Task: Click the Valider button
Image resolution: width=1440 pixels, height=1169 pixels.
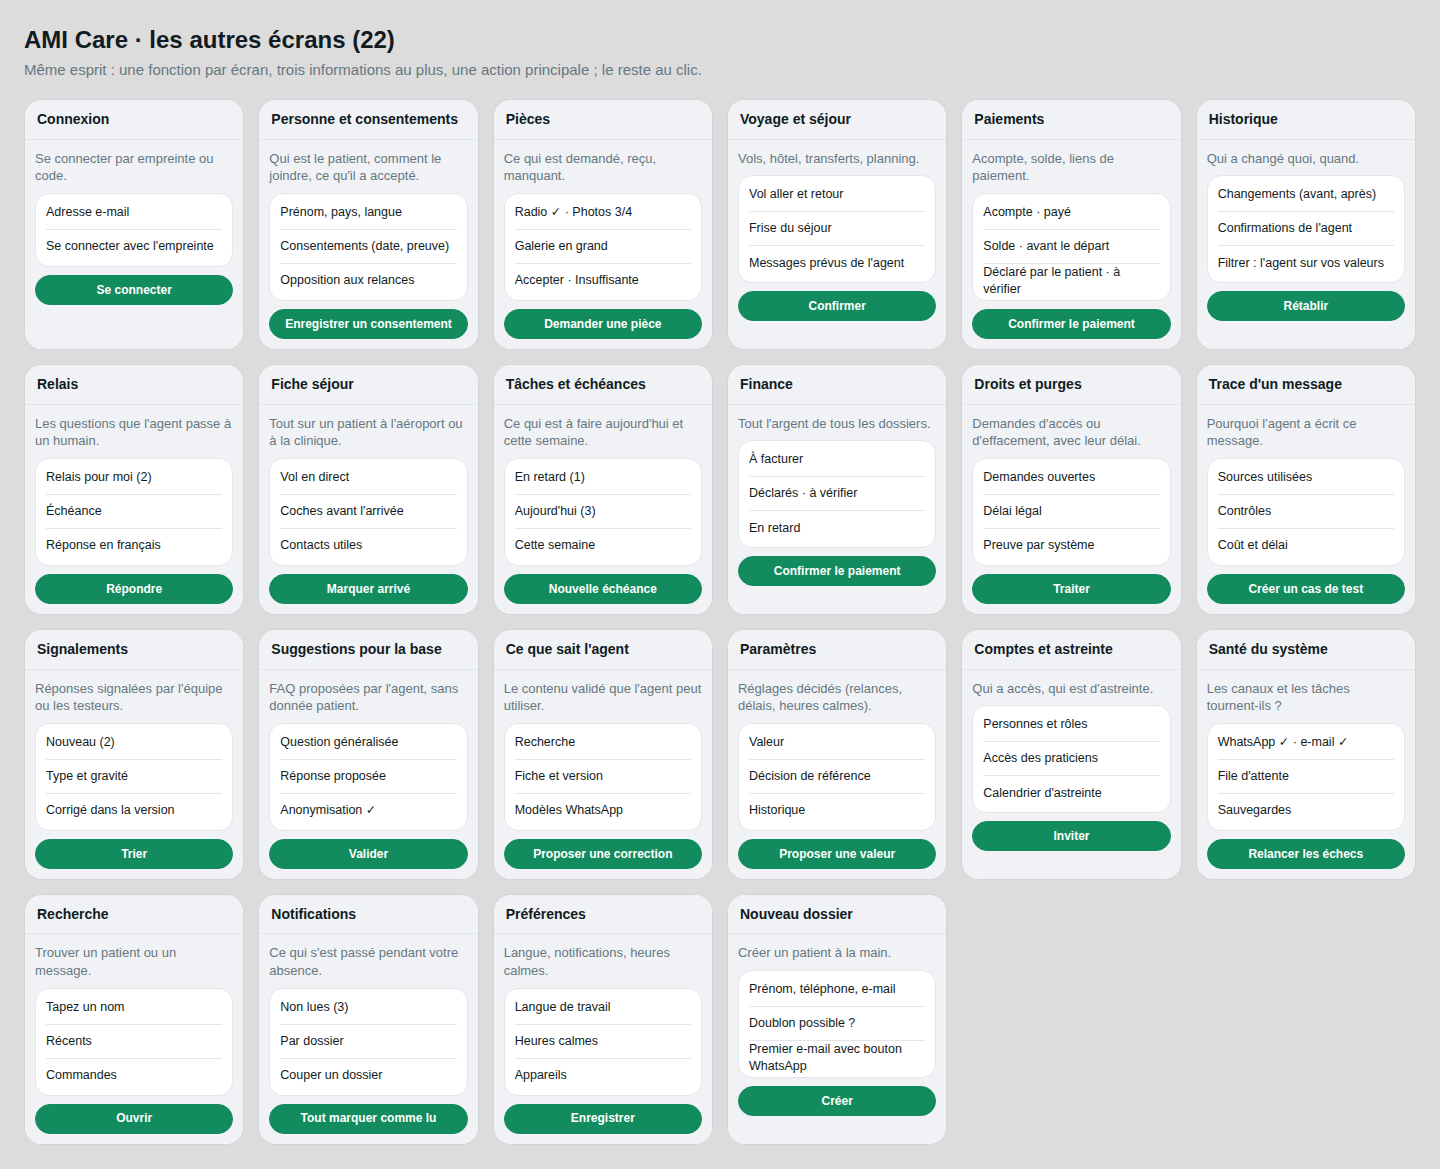Action: [x=368, y=854]
